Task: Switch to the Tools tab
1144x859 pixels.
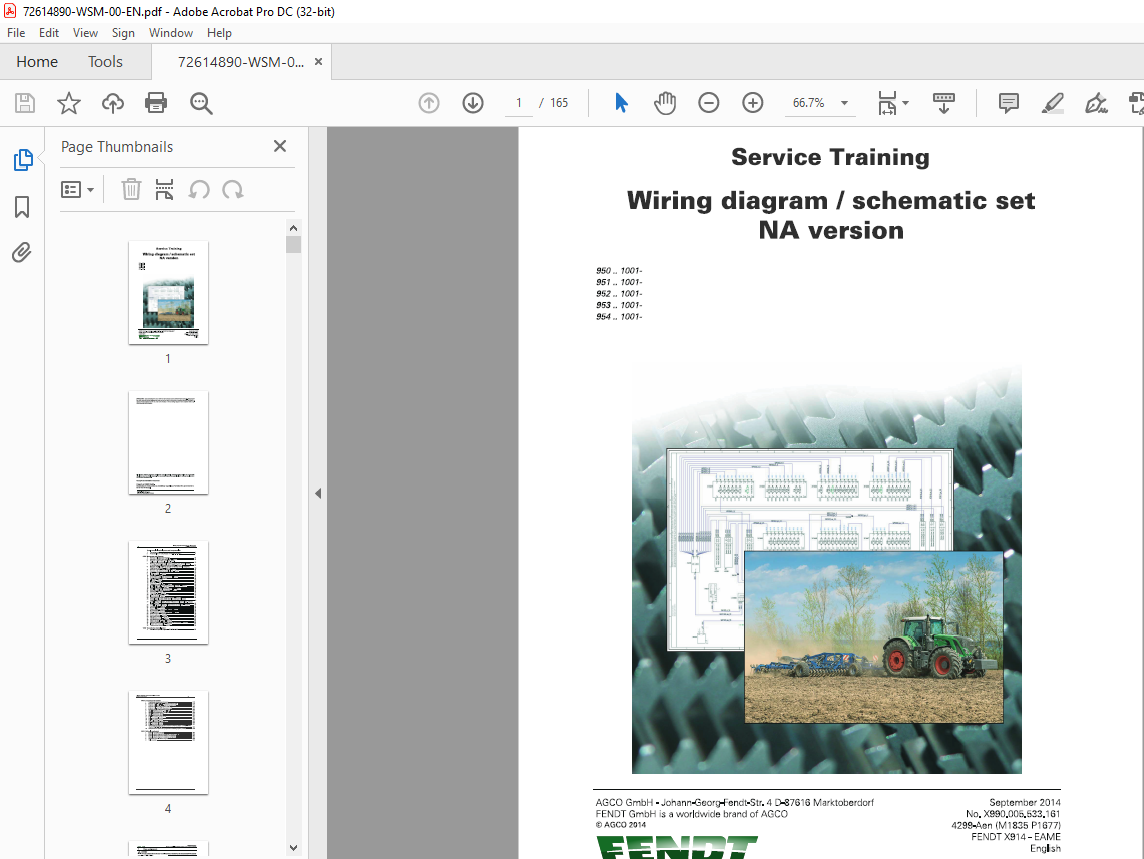Action: 105,62
